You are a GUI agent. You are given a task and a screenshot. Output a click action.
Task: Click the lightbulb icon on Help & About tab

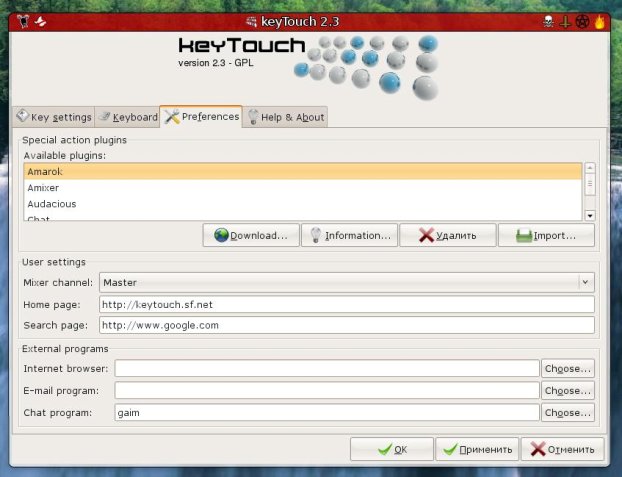253,117
